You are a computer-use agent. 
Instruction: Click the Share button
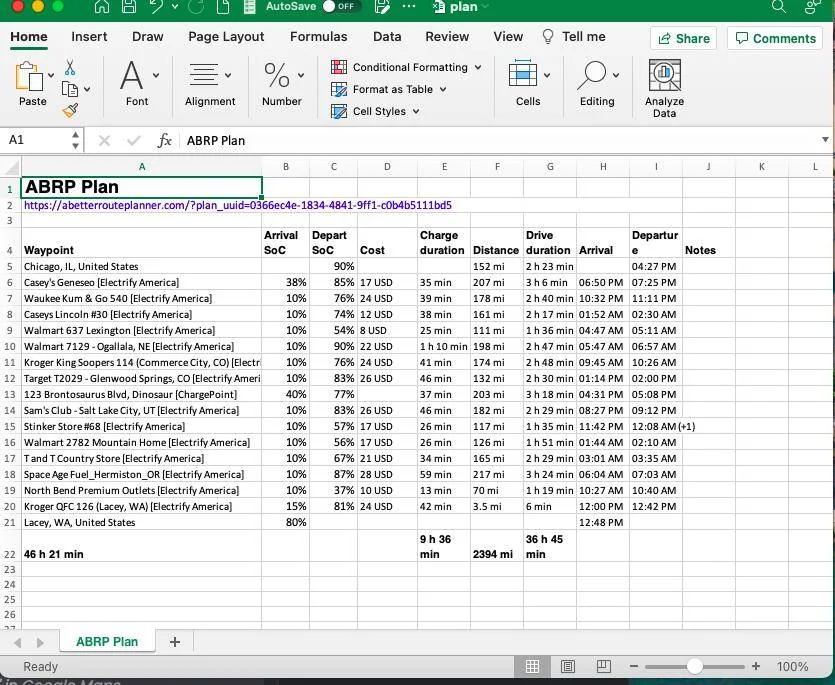tap(684, 38)
